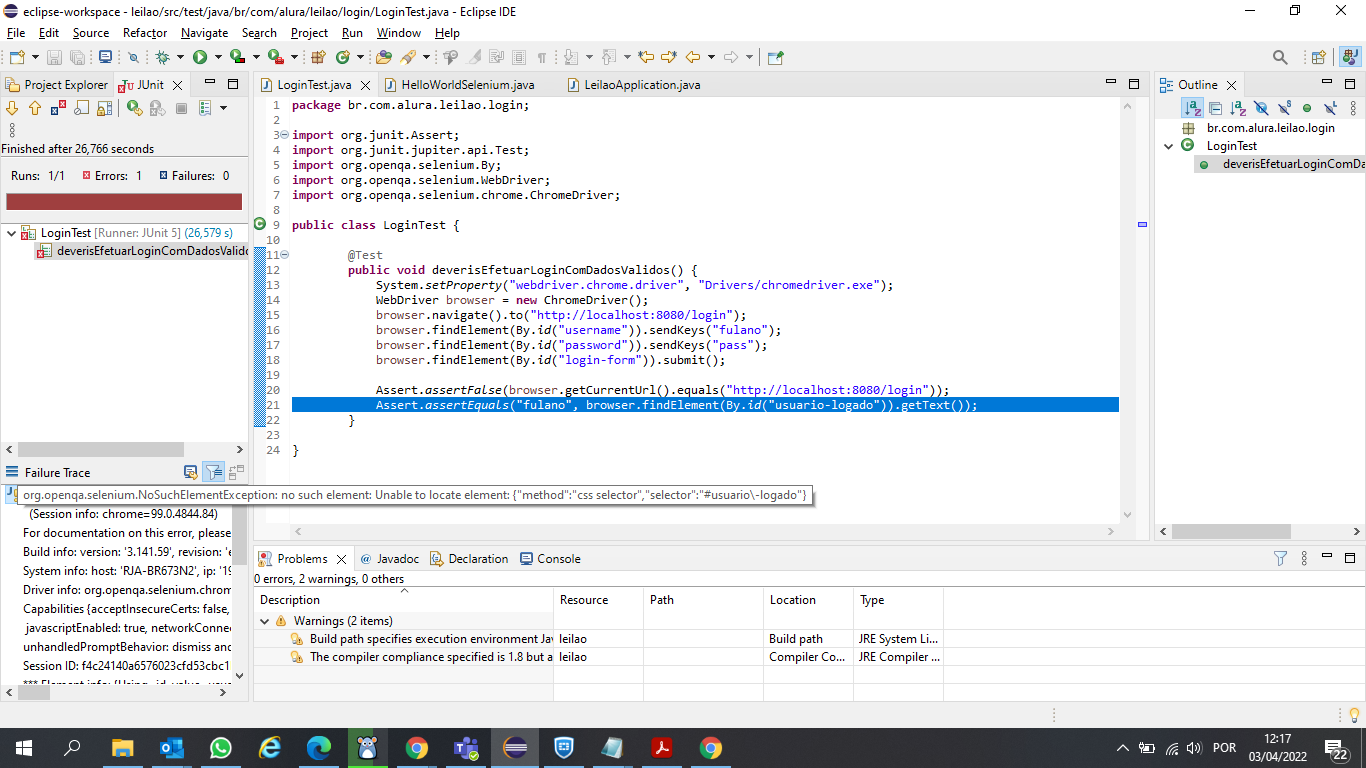Toggle show failures only in JUnit
The width and height of the screenshot is (1366, 768).
click(x=57, y=108)
